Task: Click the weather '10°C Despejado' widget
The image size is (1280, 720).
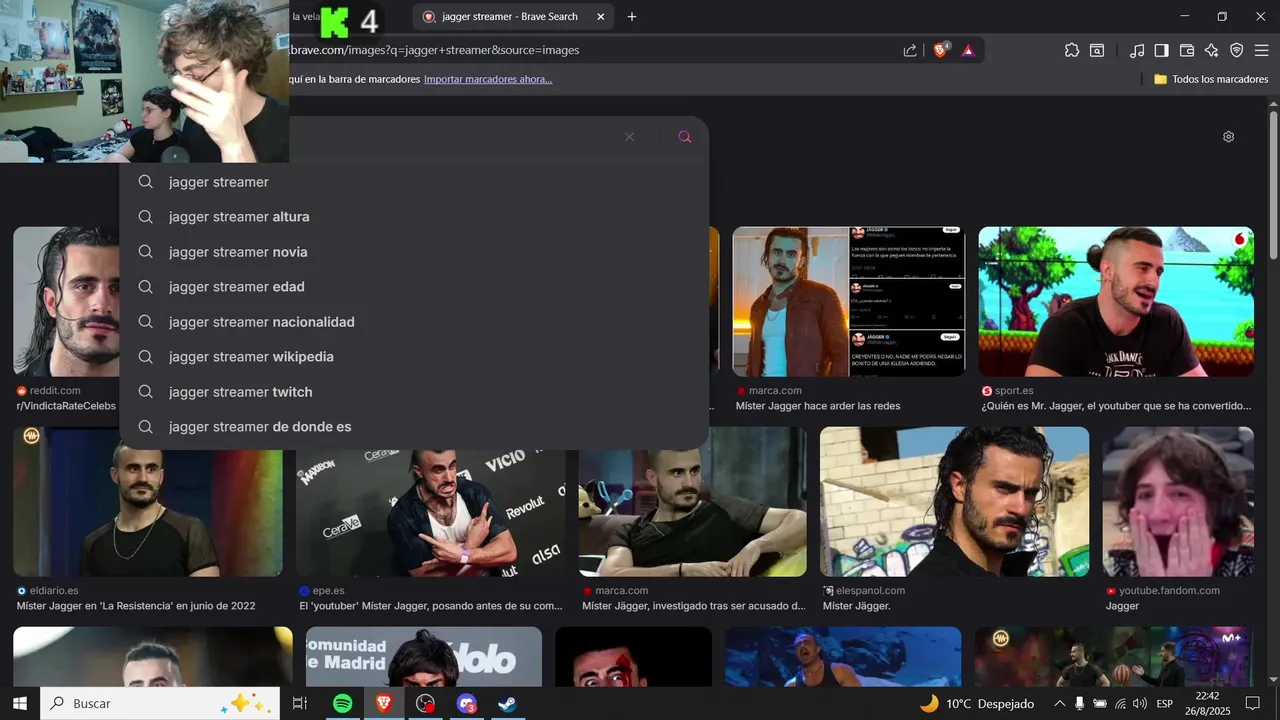Action: (977, 704)
